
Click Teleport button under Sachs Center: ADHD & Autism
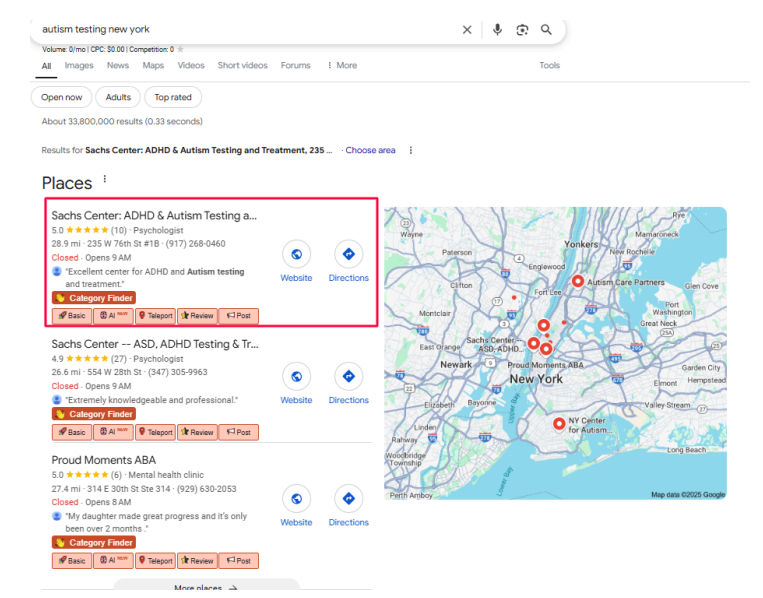click(156, 316)
